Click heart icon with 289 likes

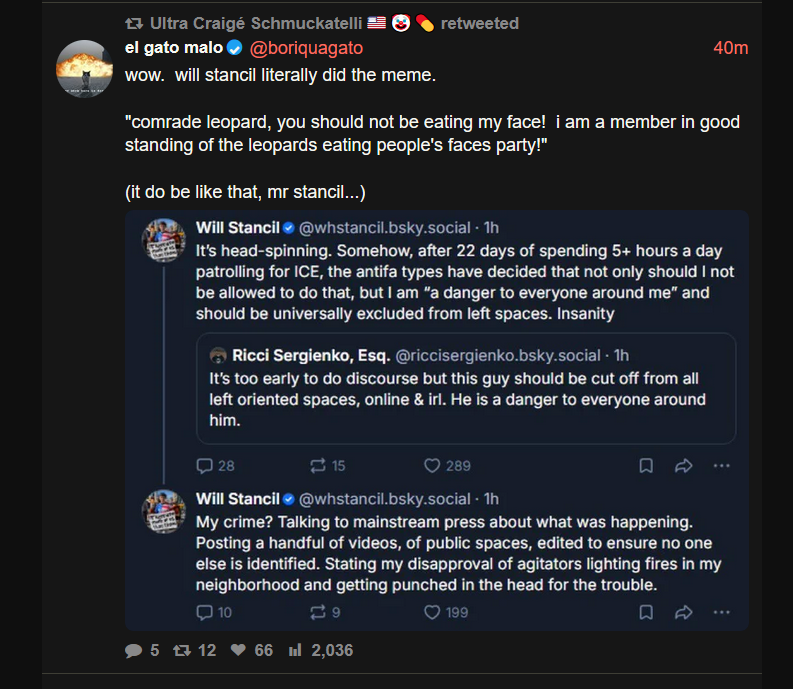point(432,465)
